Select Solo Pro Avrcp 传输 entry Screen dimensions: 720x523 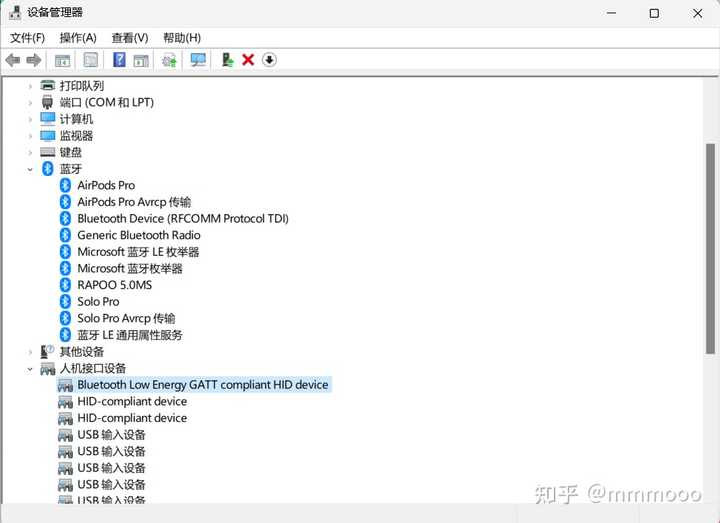pos(126,318)
